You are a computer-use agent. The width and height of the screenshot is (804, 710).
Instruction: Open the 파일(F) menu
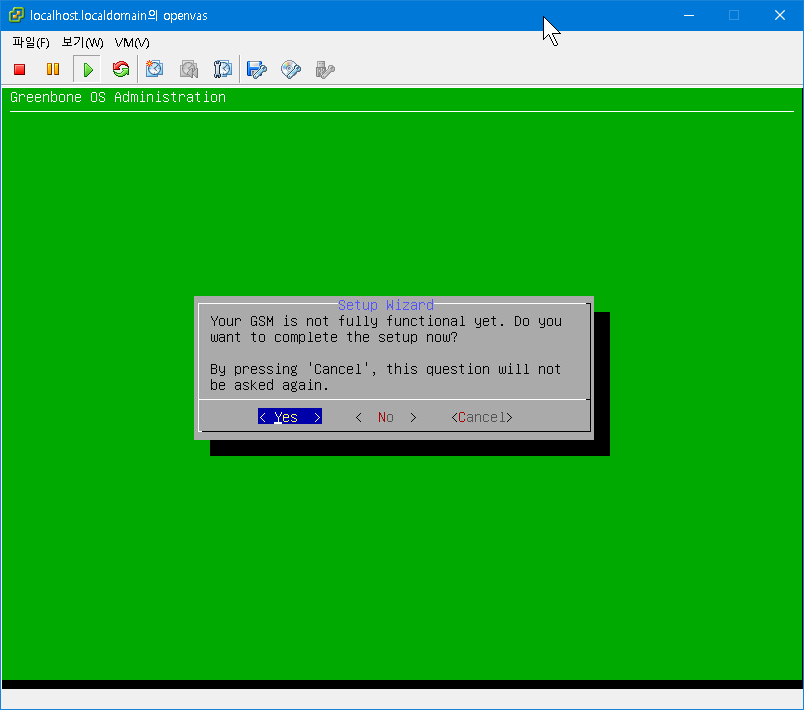[31, 43]
